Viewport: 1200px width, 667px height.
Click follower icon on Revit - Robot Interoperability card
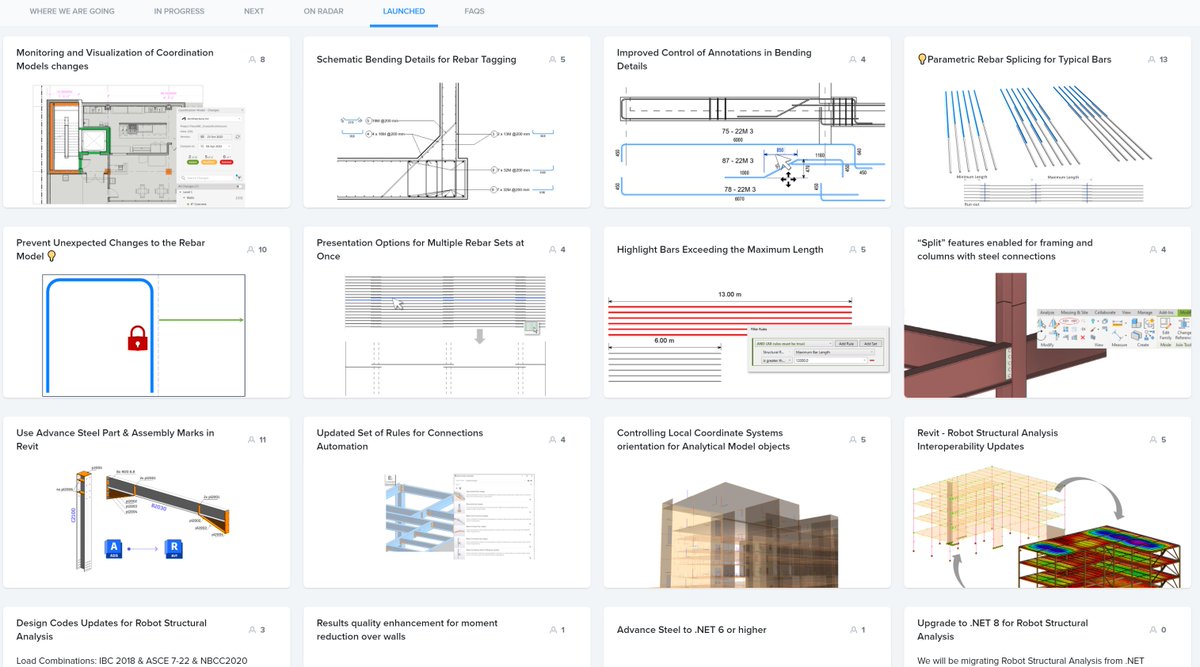(1152, 440)
